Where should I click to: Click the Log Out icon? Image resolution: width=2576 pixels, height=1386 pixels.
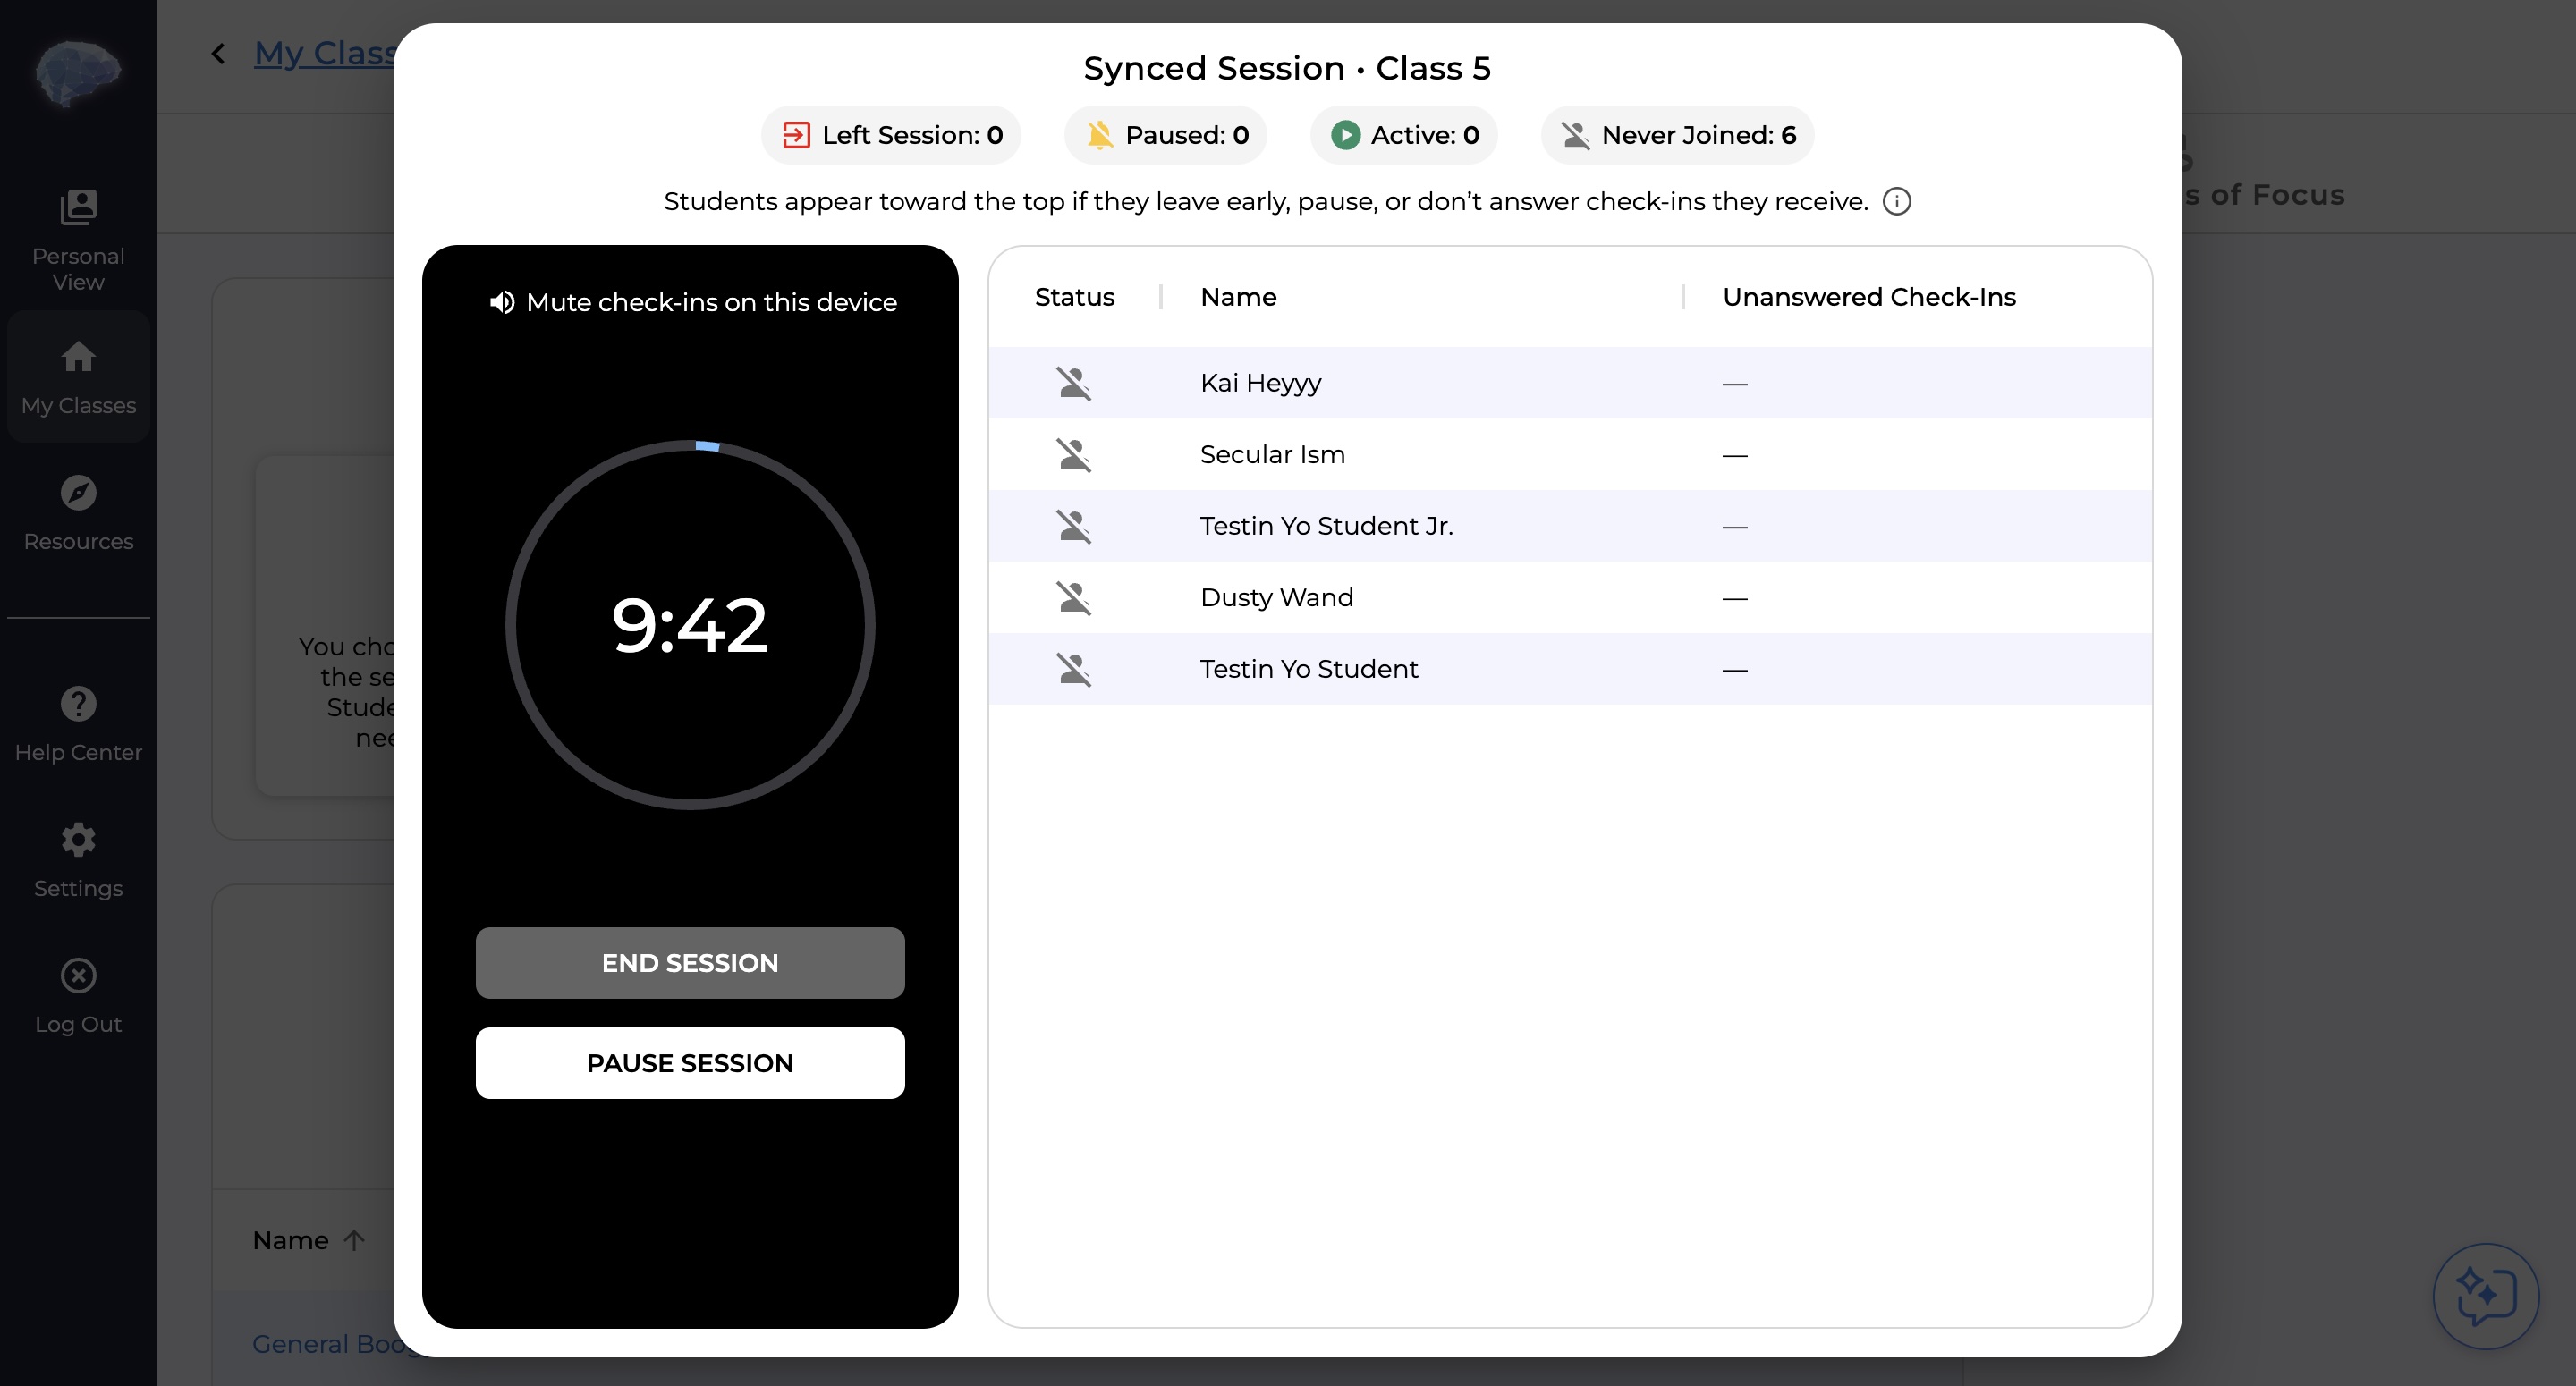pyautogui.click(x=78, y=975)
